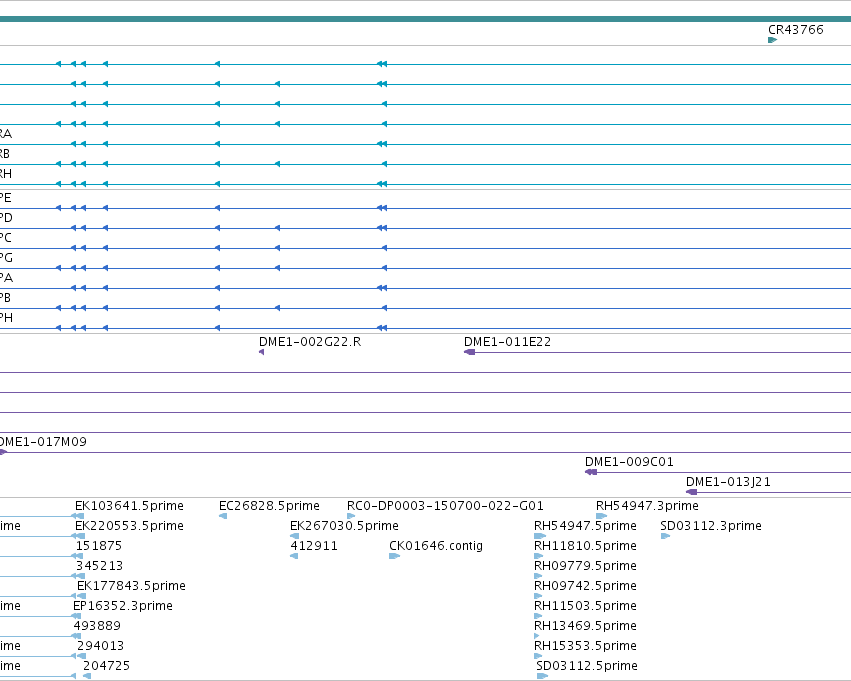Click the EK220553.5prime EST label

click(129, 526)
